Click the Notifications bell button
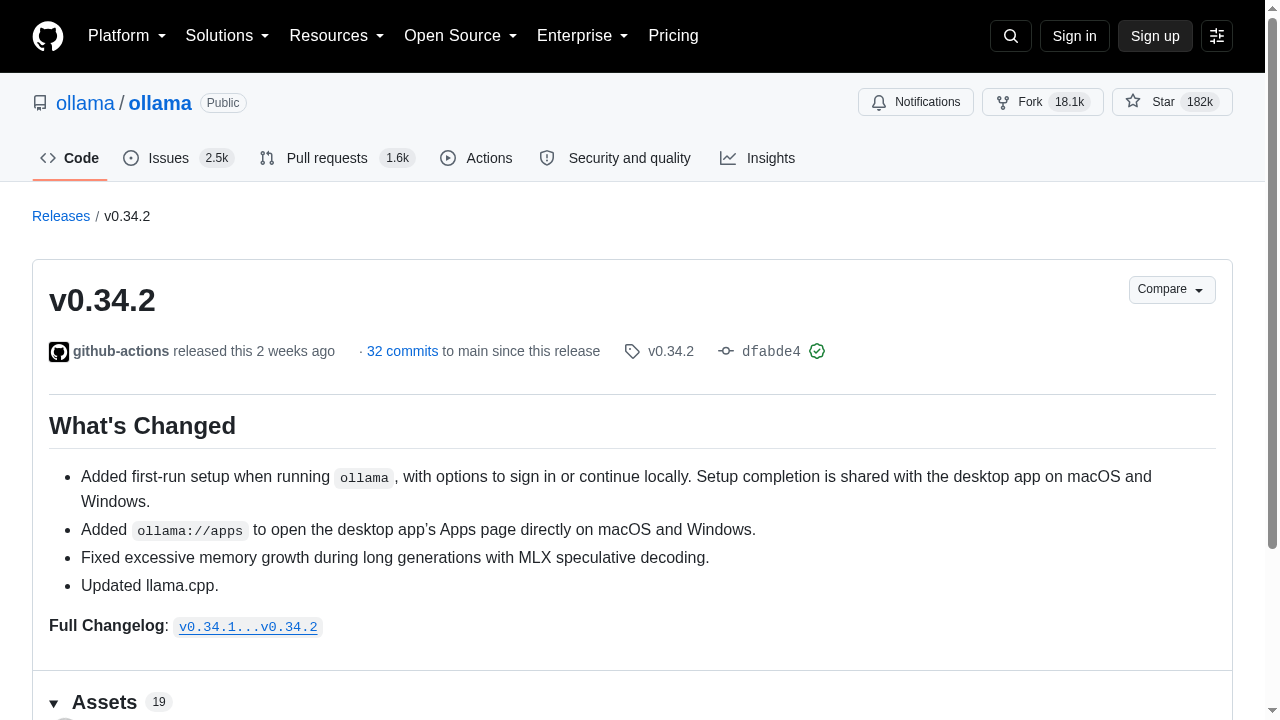The height and width of the screenshot is (720, 1280). 916,102
